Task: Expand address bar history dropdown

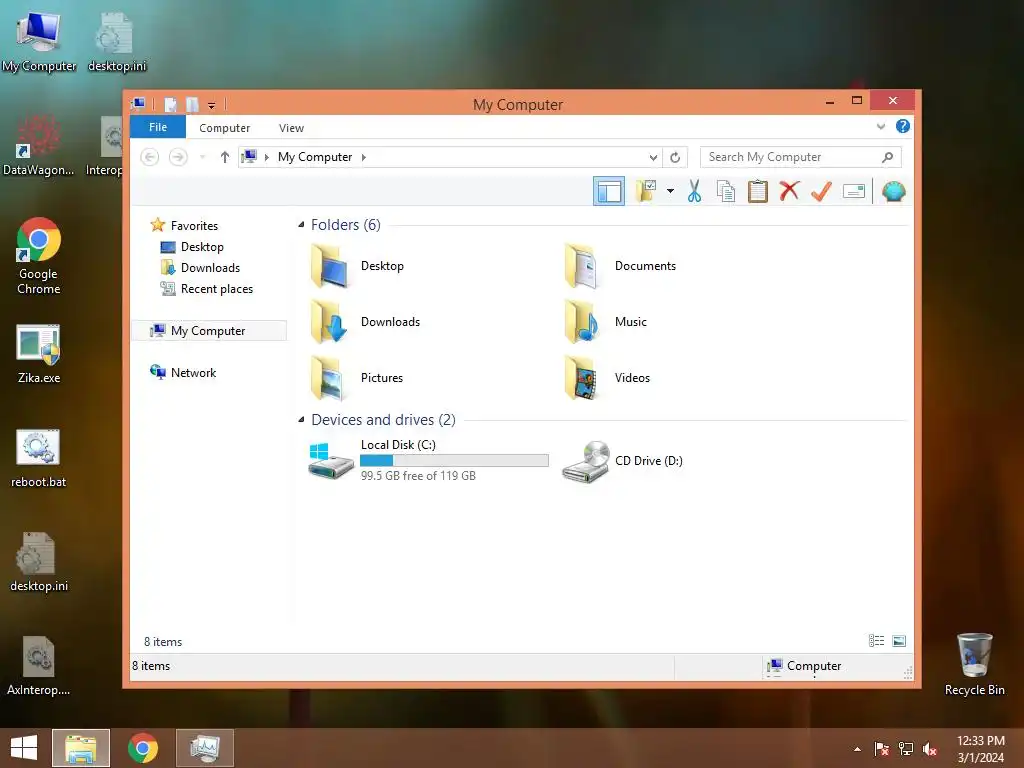Action: coord(653,157)
